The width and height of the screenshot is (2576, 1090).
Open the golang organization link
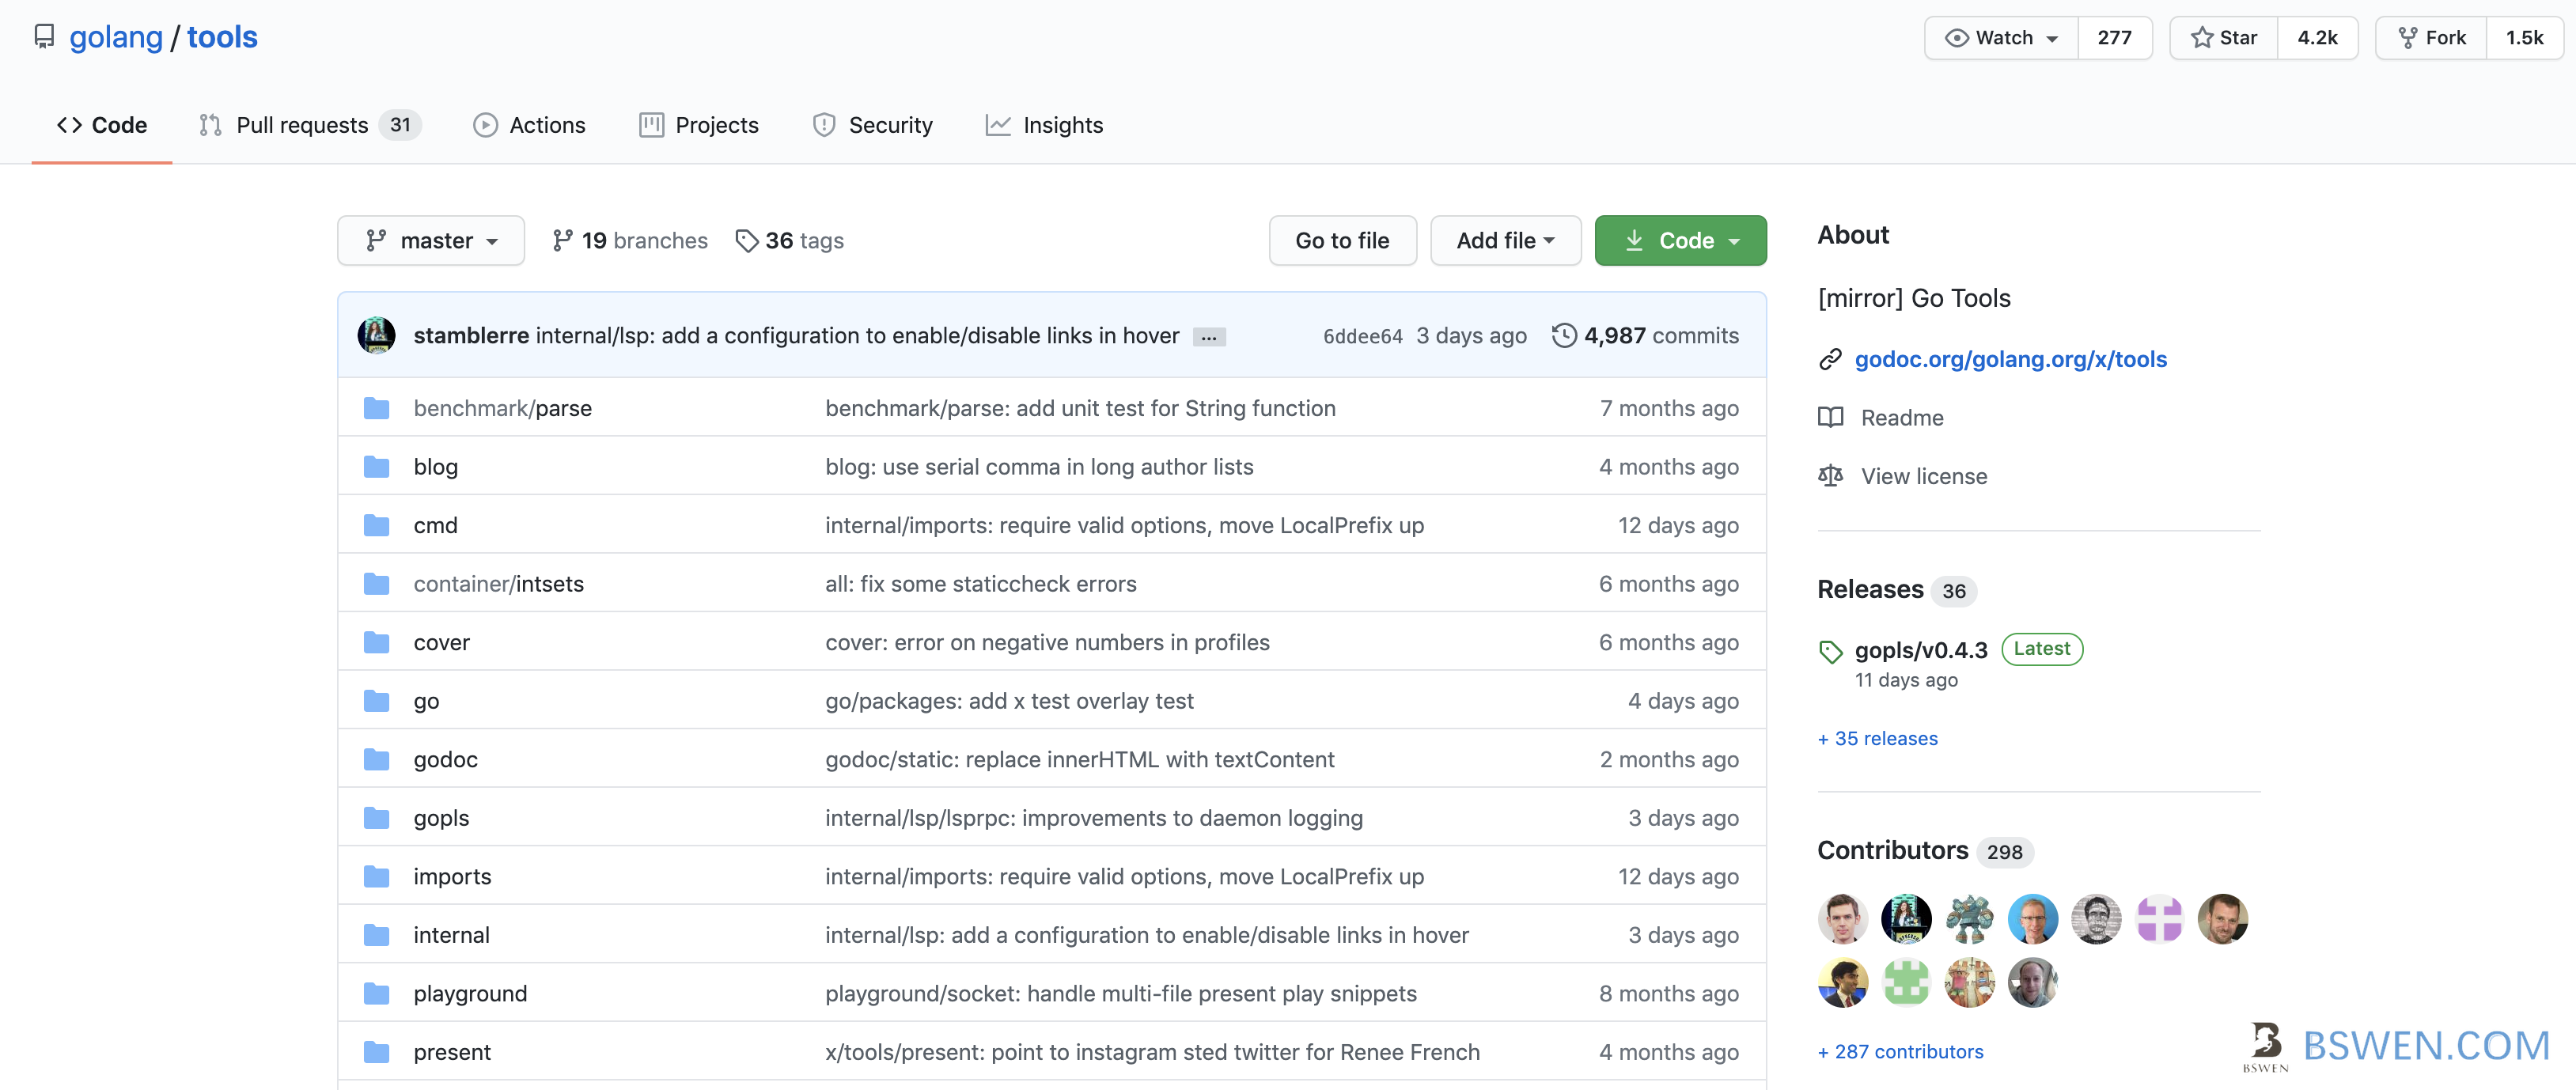pos(116,37)
